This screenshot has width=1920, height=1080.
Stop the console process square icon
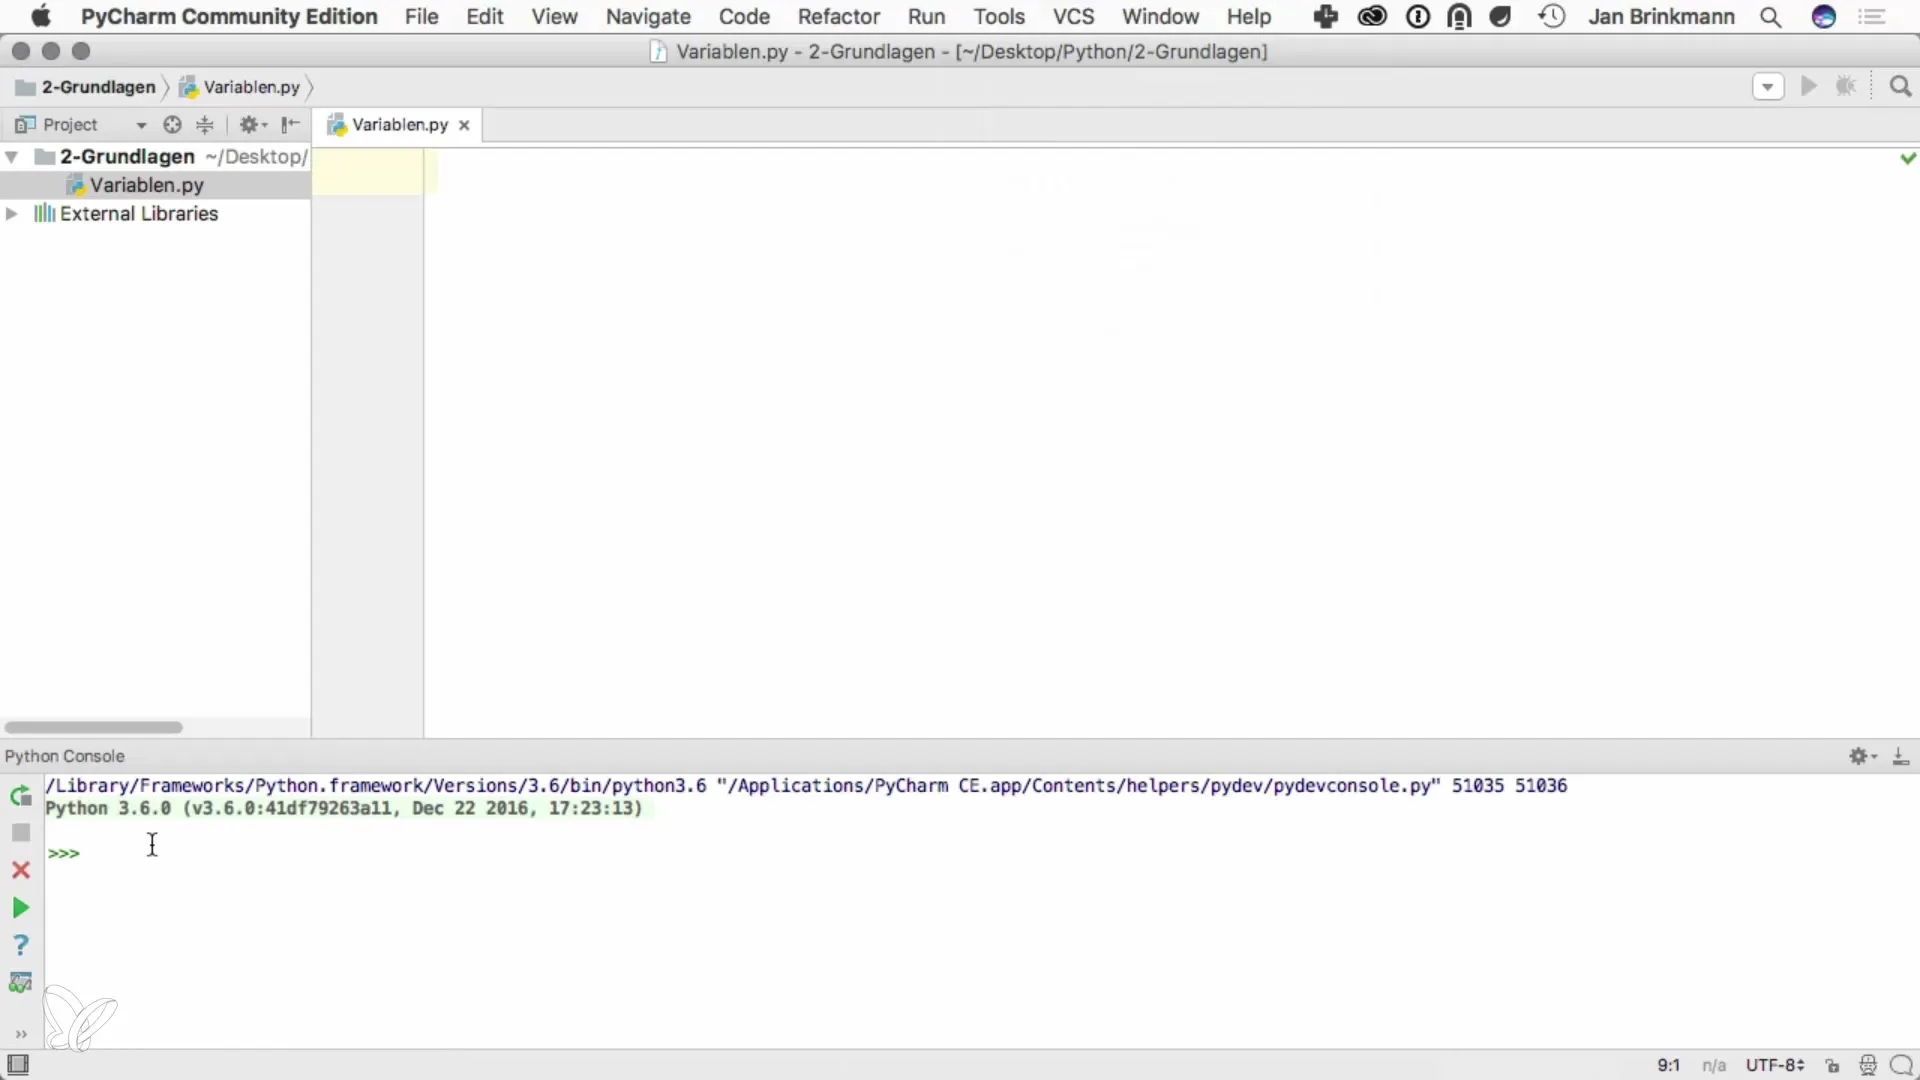[20, 833]
